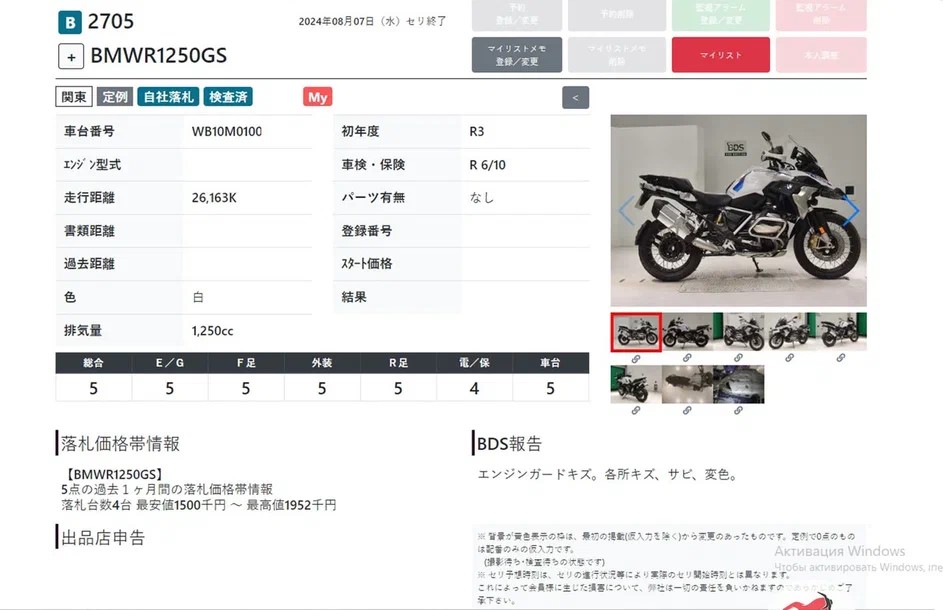Select the underside photo thumbnail
This screenshot has width=943, height=610.
tap(687, 384)
